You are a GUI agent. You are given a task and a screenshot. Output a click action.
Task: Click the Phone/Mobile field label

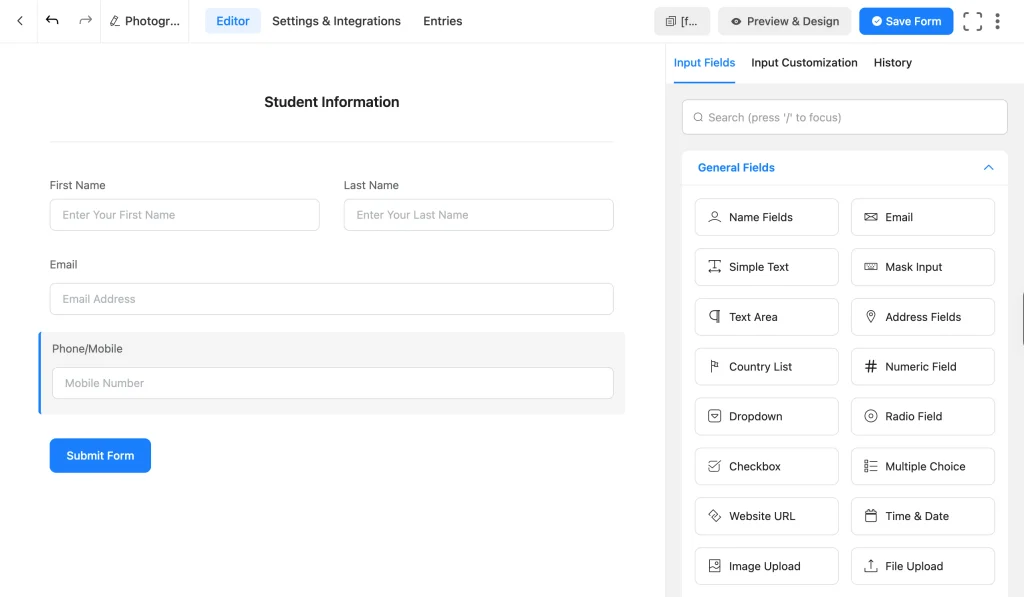tap(87, 349)
